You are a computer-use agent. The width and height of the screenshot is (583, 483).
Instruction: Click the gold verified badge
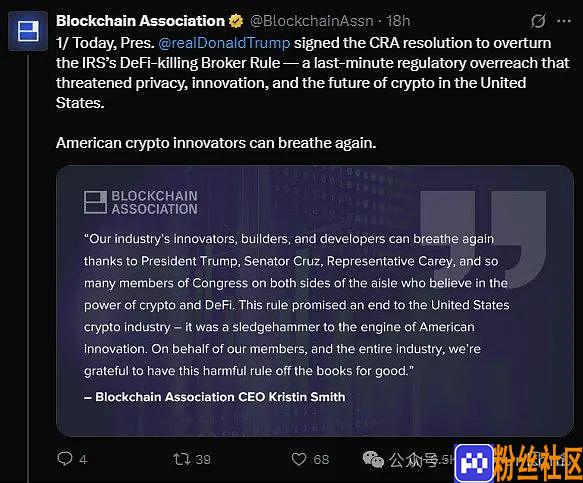(x=236, y=21)
